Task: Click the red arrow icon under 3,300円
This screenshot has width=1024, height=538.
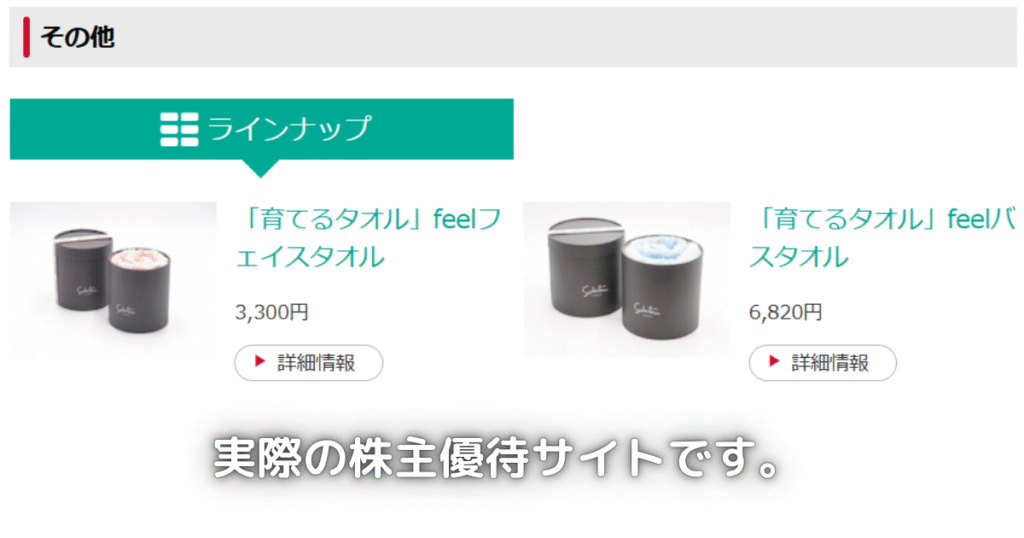Action: (260, 361)
